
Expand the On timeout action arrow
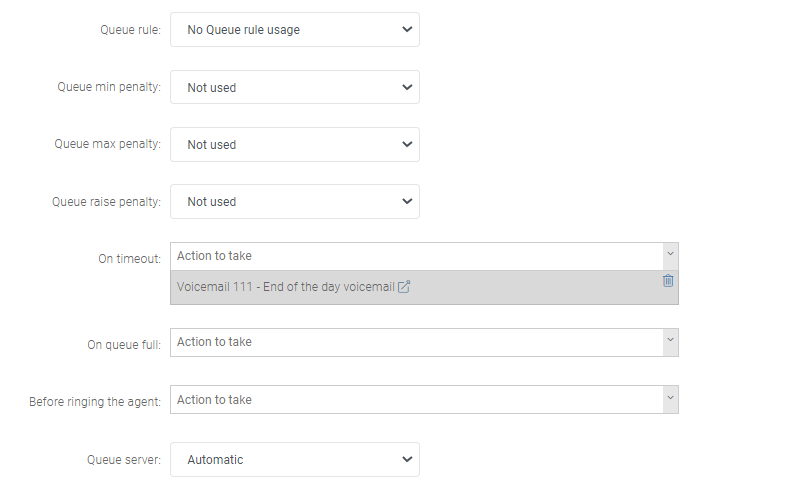(670, 256)
